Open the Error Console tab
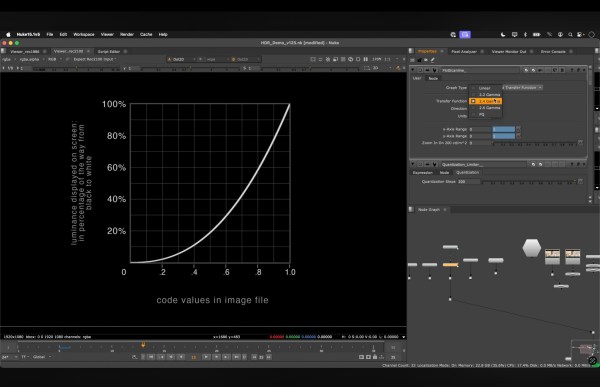 coord(553,51)
